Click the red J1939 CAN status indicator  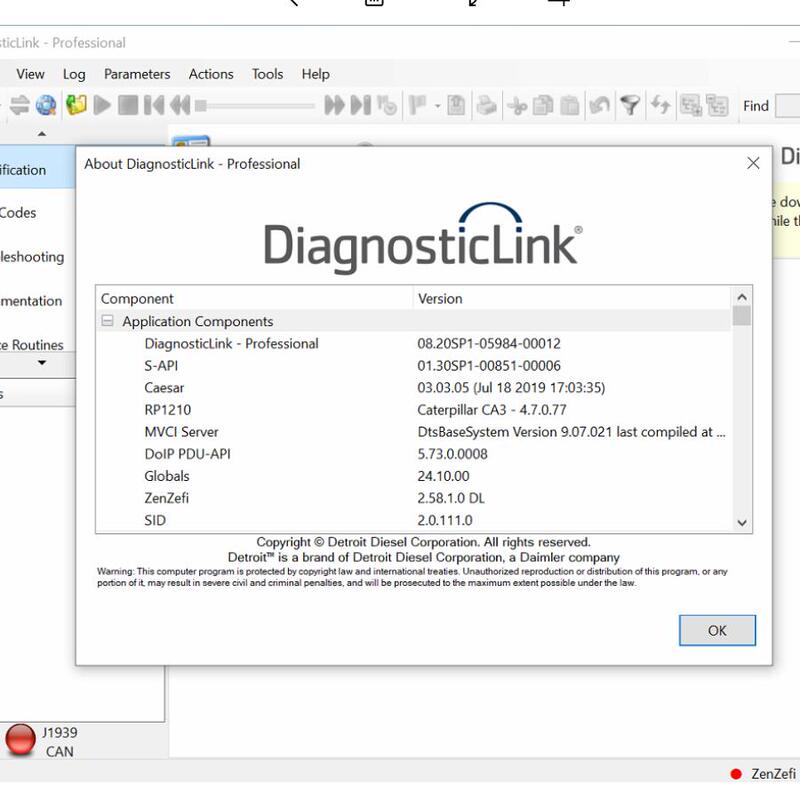pyautogui.click(x=20, y=740)
